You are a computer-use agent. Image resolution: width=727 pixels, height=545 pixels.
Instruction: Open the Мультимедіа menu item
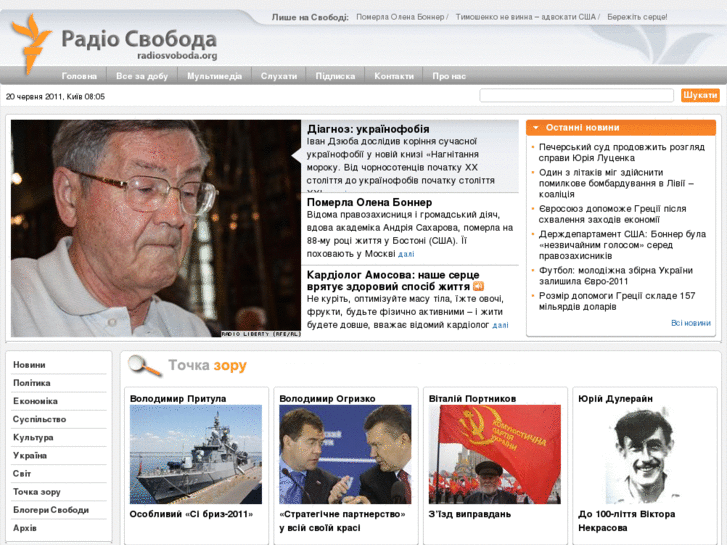(x=215, y=76)
